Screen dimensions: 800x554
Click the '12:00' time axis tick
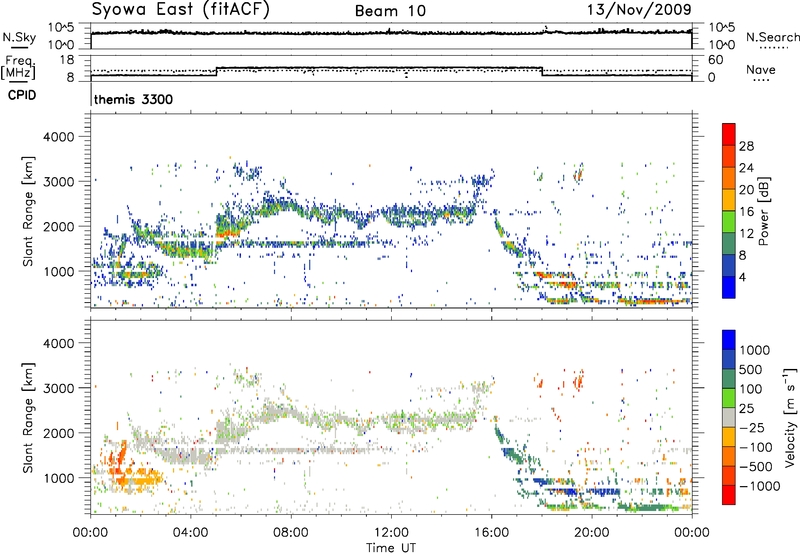(391, 533)
